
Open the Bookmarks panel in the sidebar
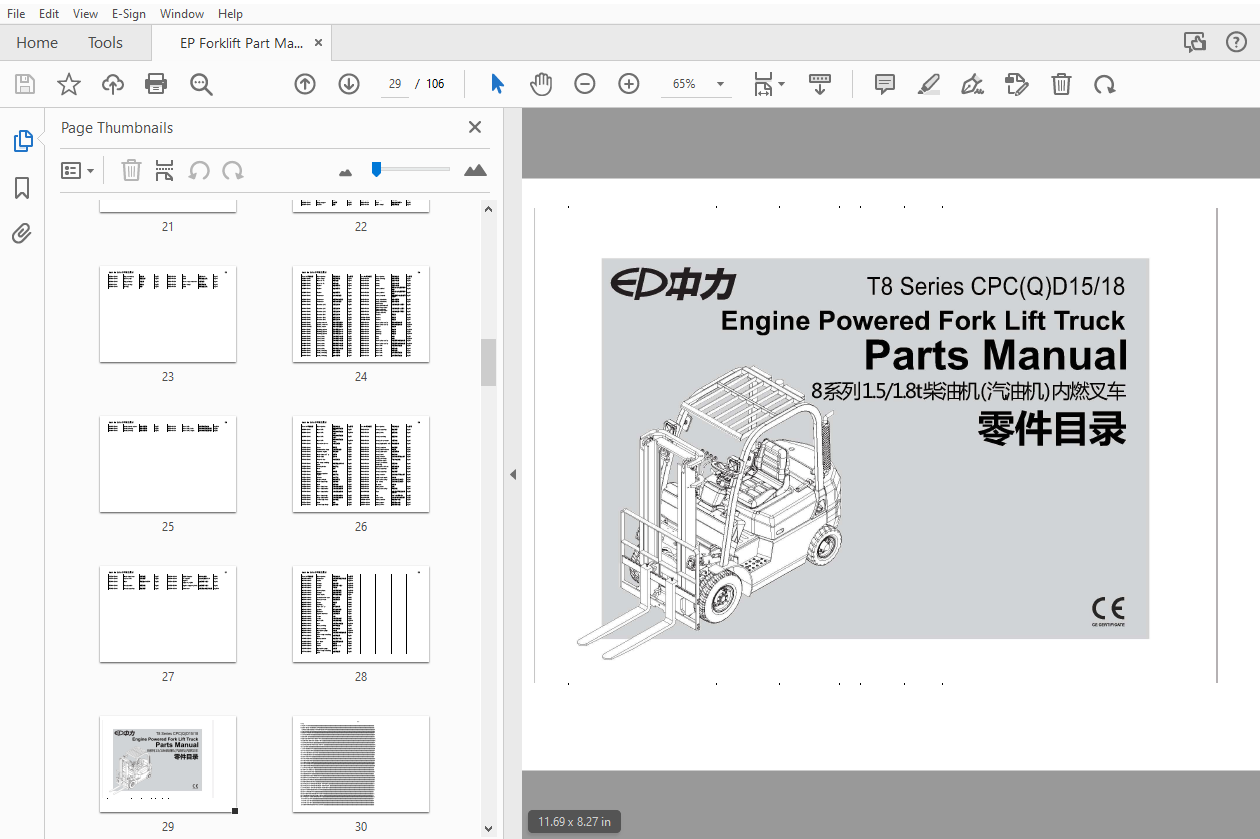click(22, 188)
